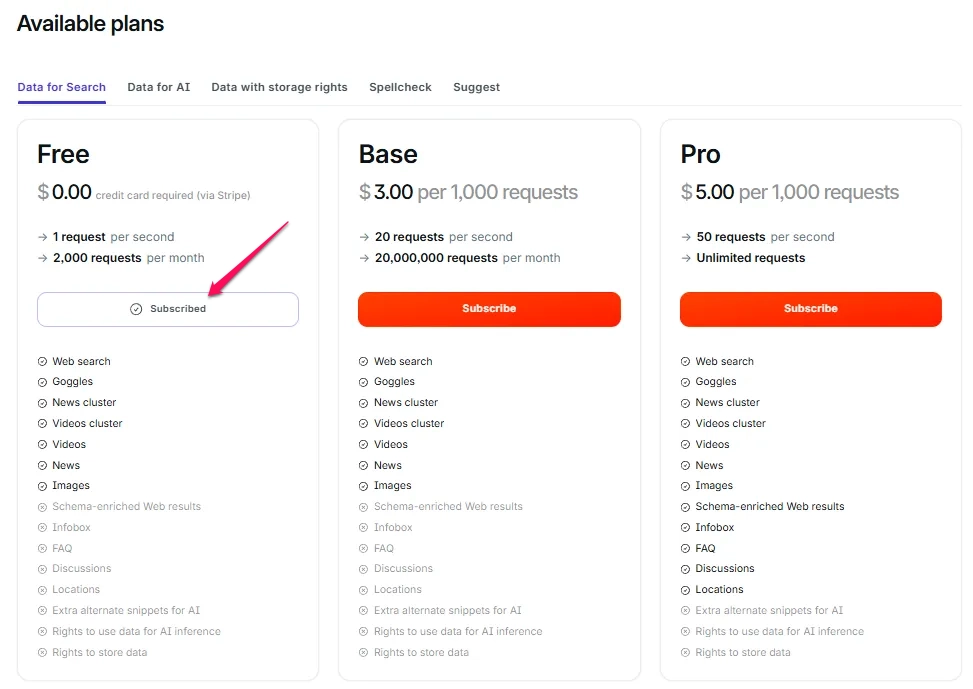973x689 pixels.
Task: Open the Data for AI tab
Action: 158,87
